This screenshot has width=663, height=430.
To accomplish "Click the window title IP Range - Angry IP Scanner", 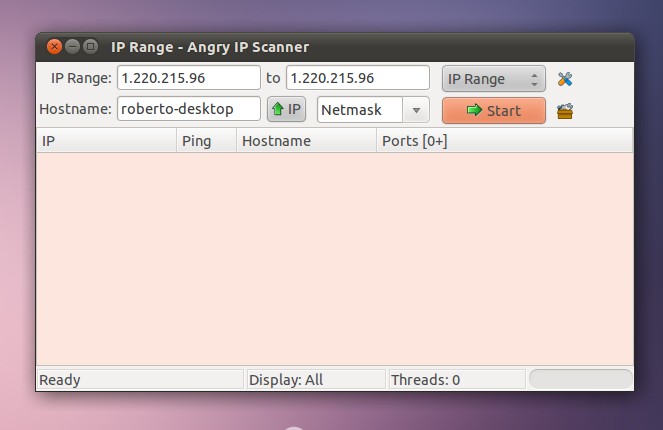I will [210, 47].
